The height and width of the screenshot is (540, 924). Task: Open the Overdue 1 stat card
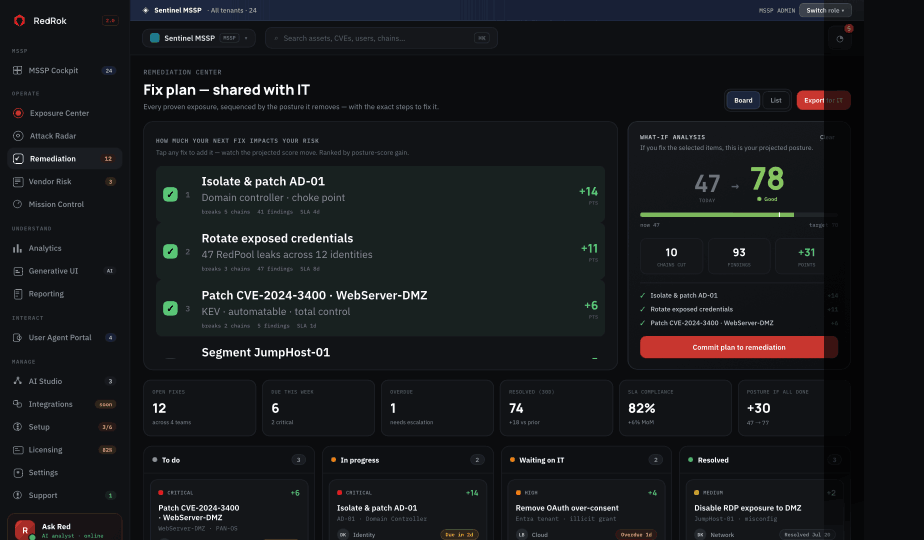point(437,408)
